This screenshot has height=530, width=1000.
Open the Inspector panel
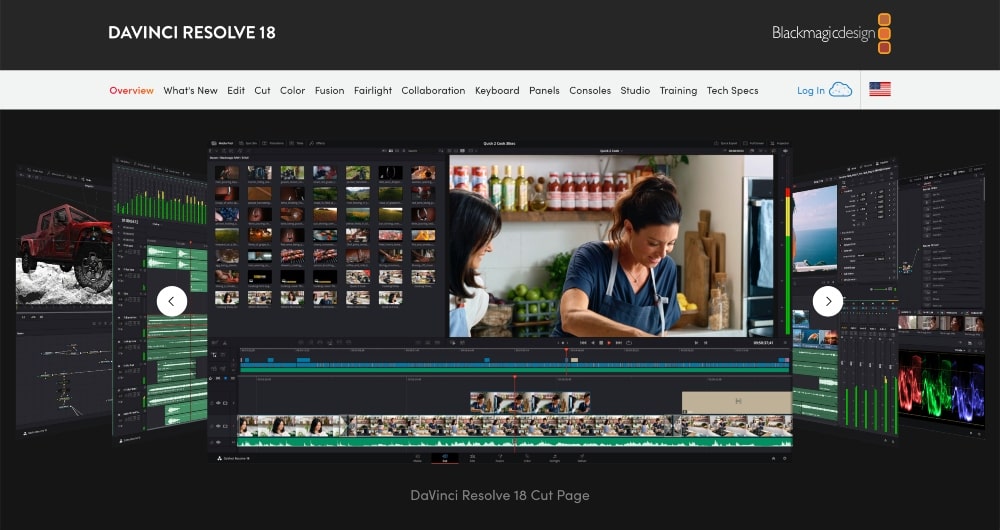point(779,143)
